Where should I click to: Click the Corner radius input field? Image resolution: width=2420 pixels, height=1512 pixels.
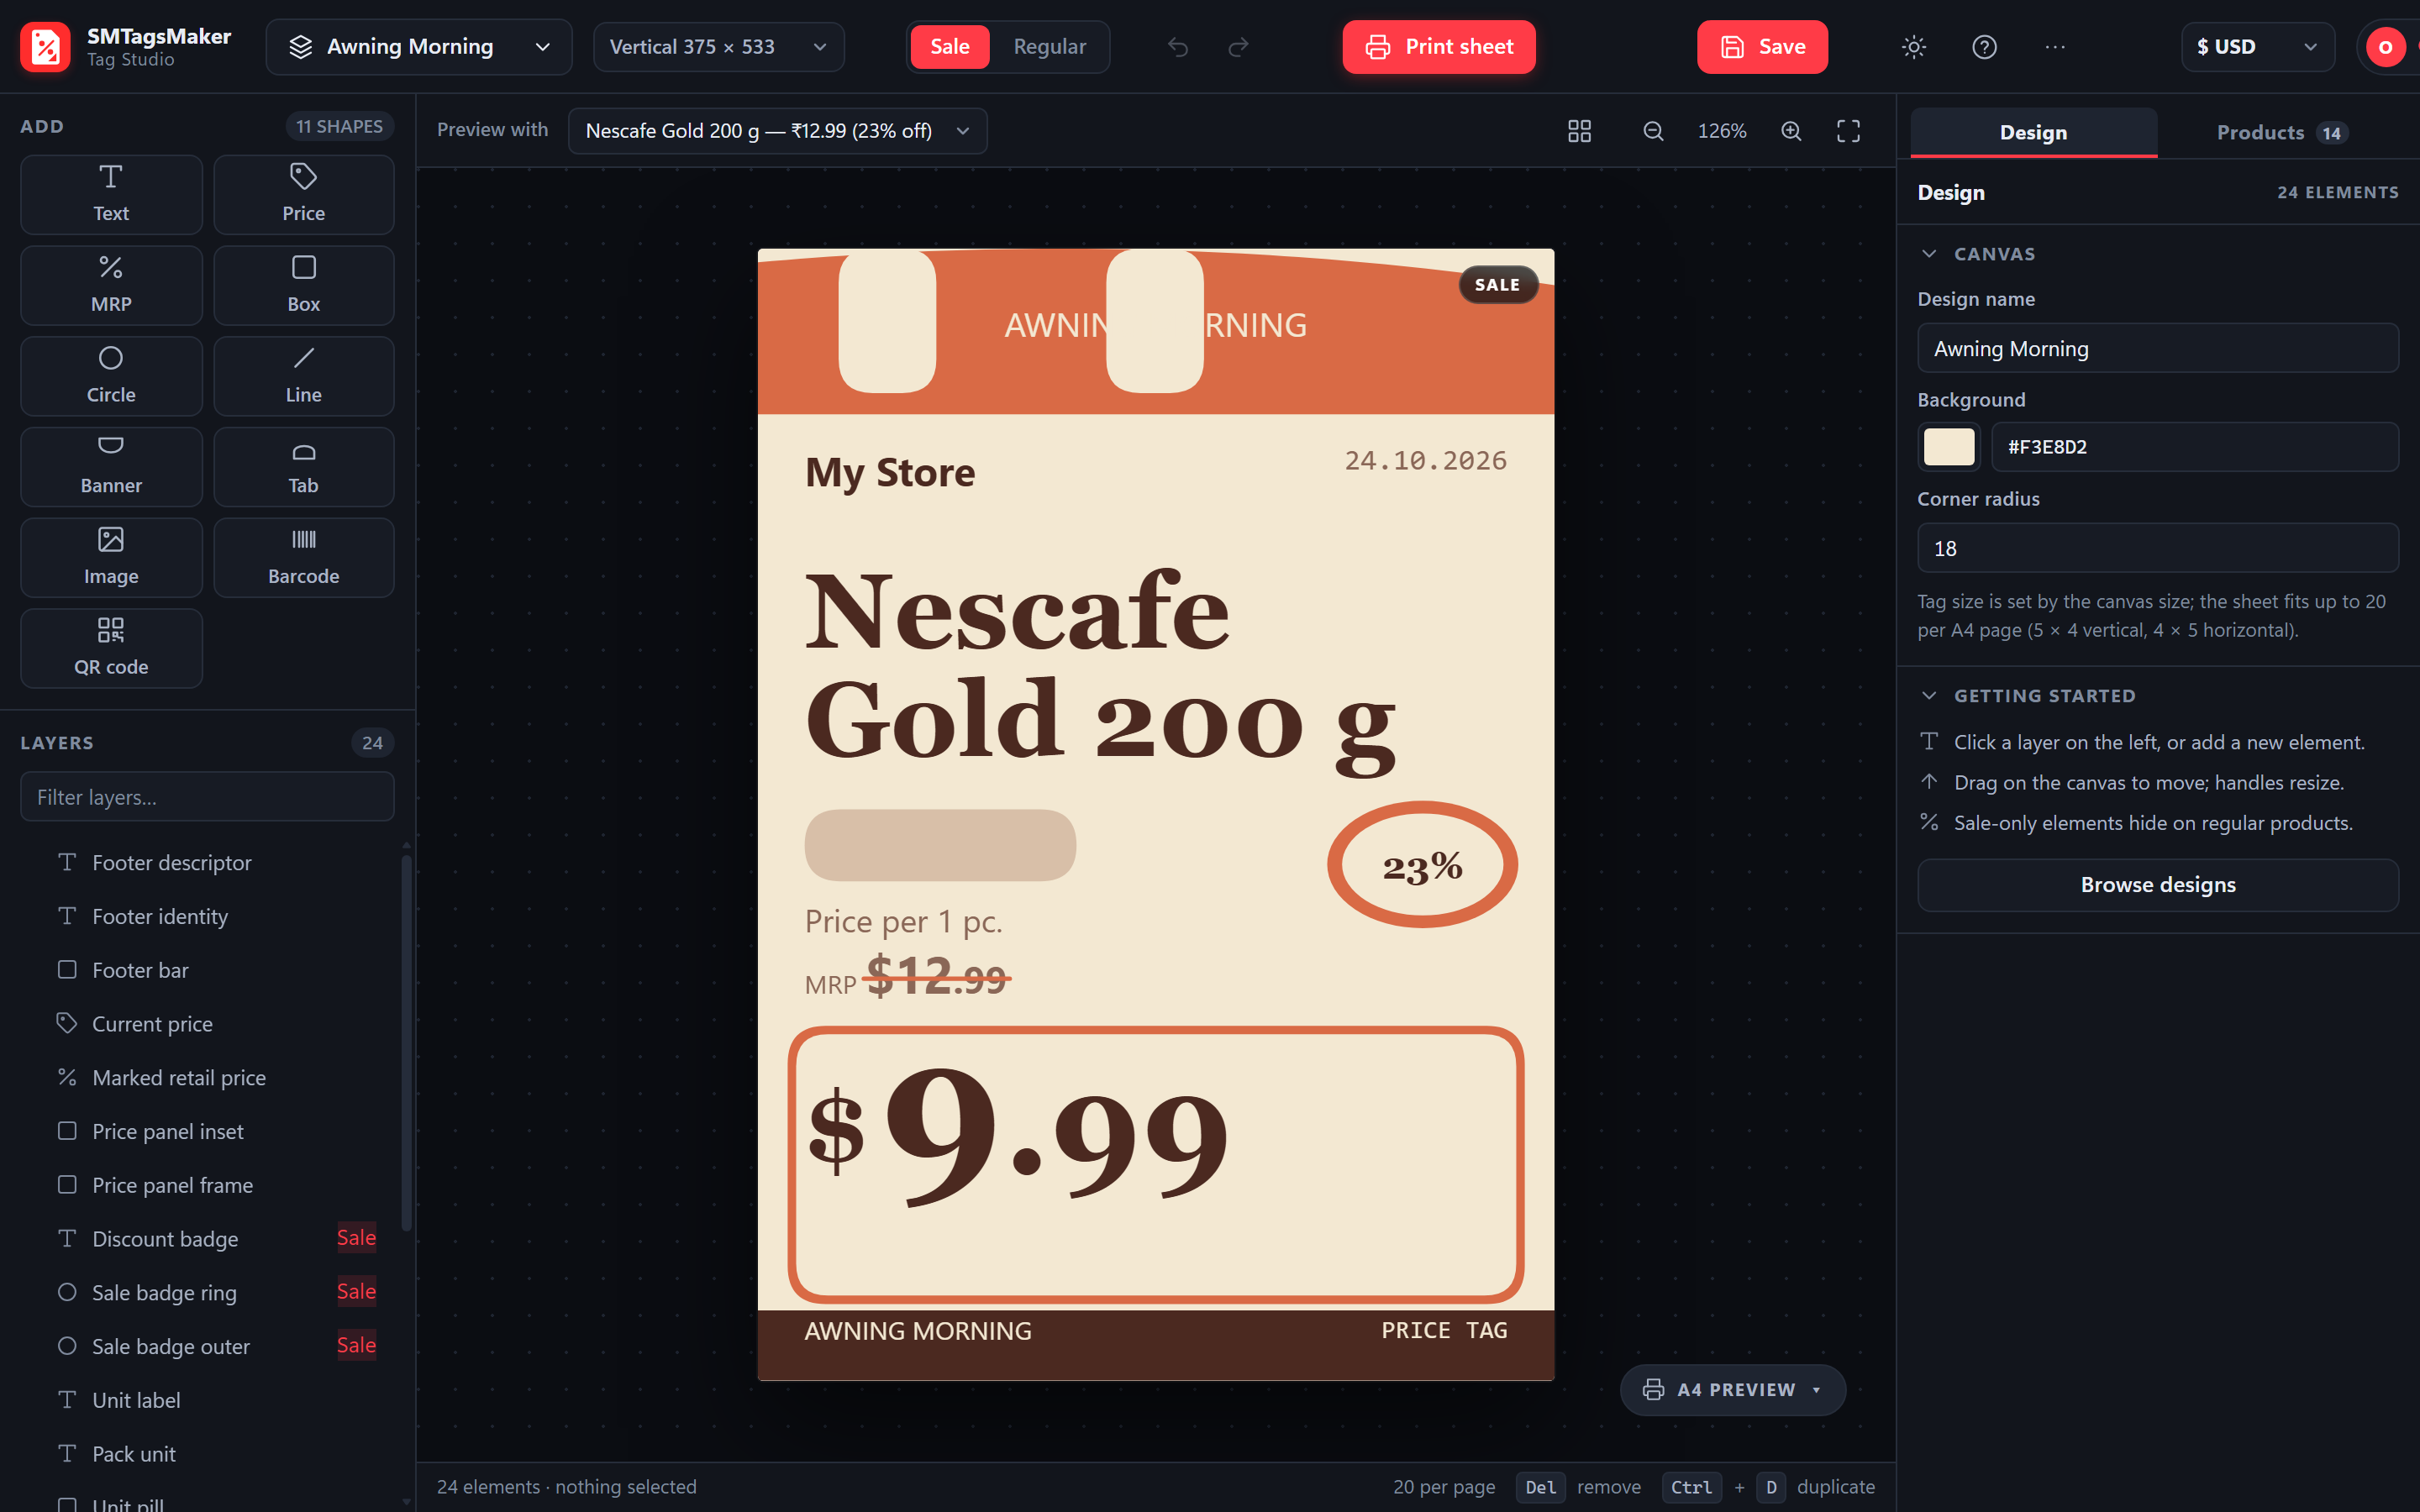2158,548
